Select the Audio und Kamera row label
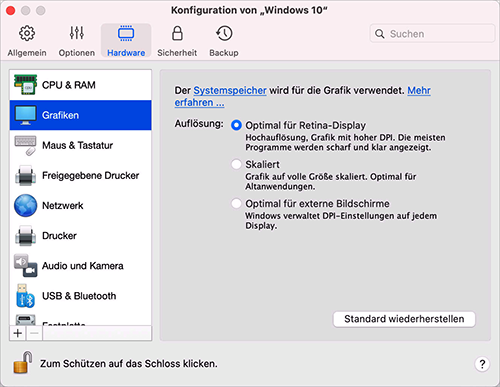 [x=83, y=266]
